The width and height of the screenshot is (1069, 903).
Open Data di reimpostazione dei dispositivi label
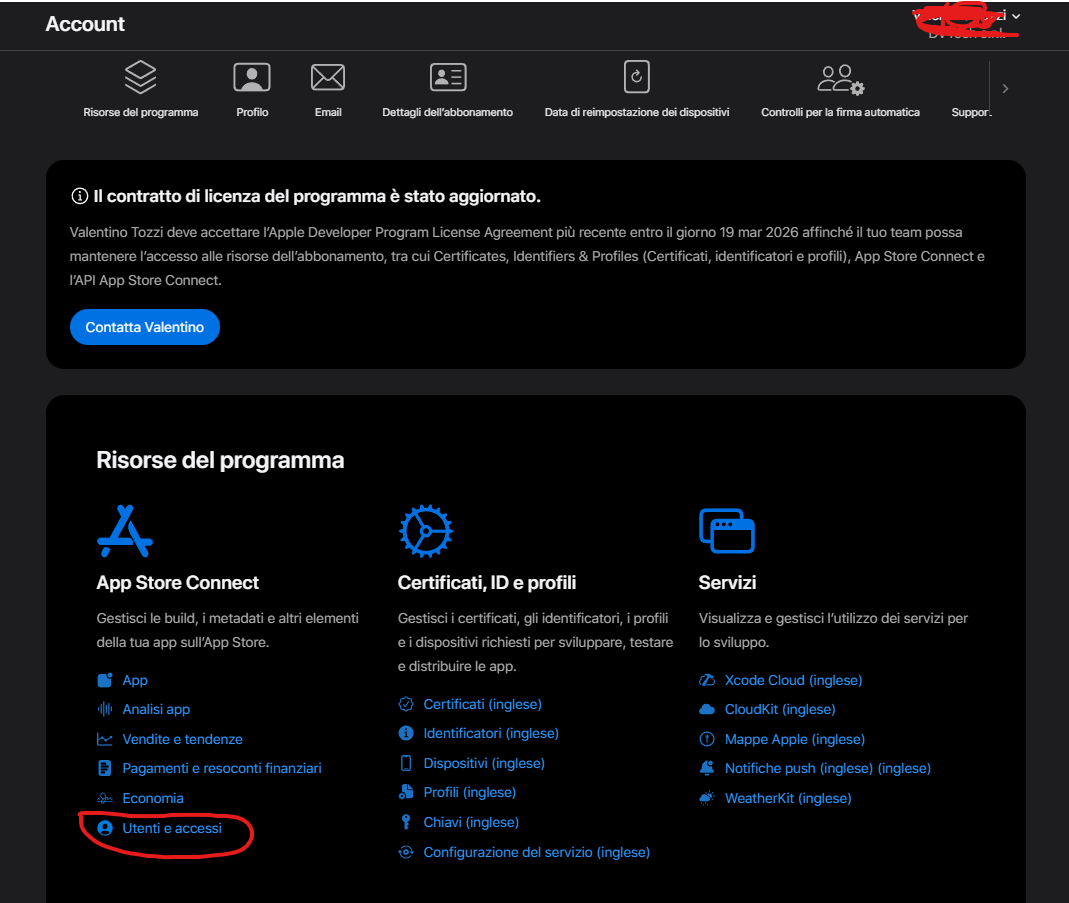click(637, 112)
